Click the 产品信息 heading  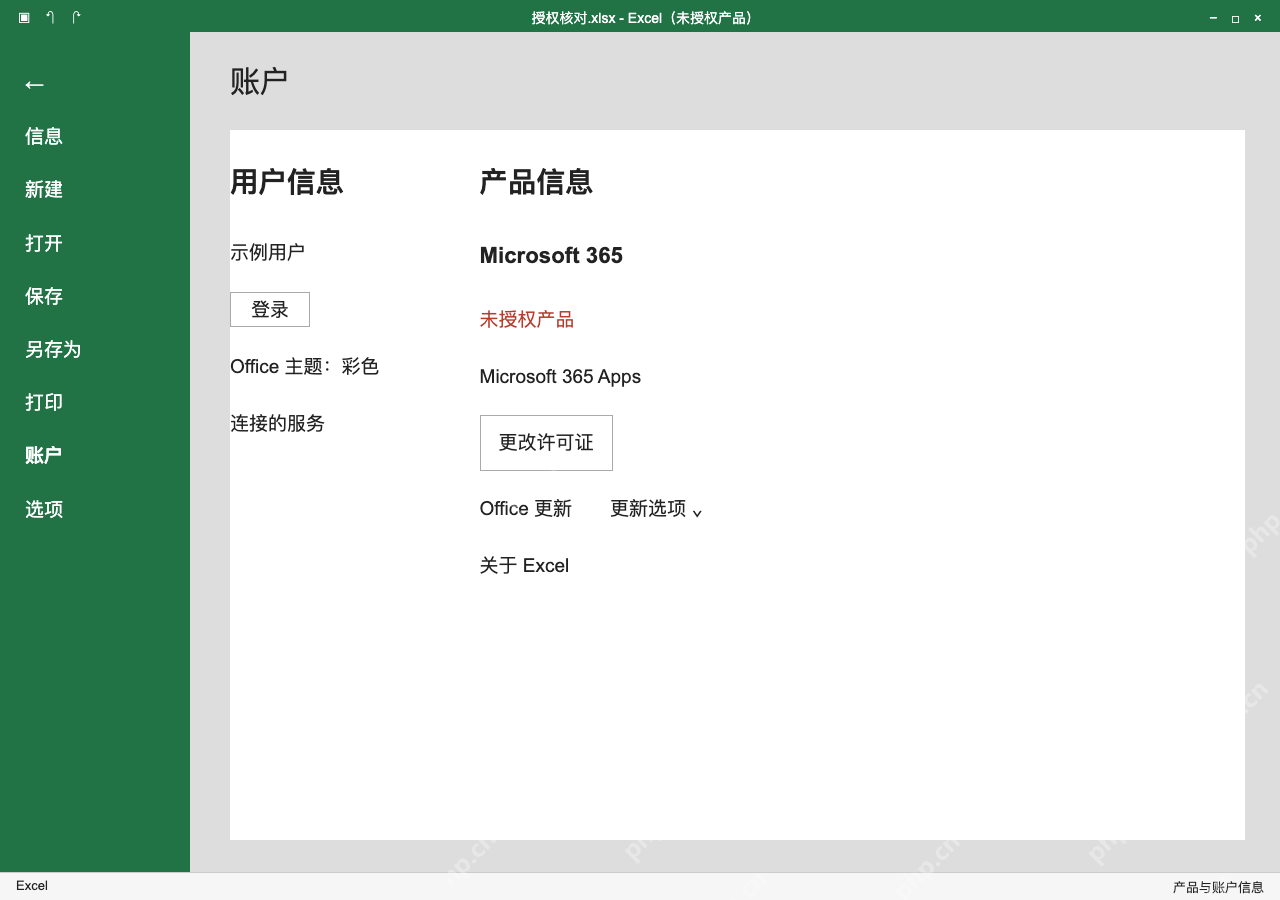pos(536,182)
